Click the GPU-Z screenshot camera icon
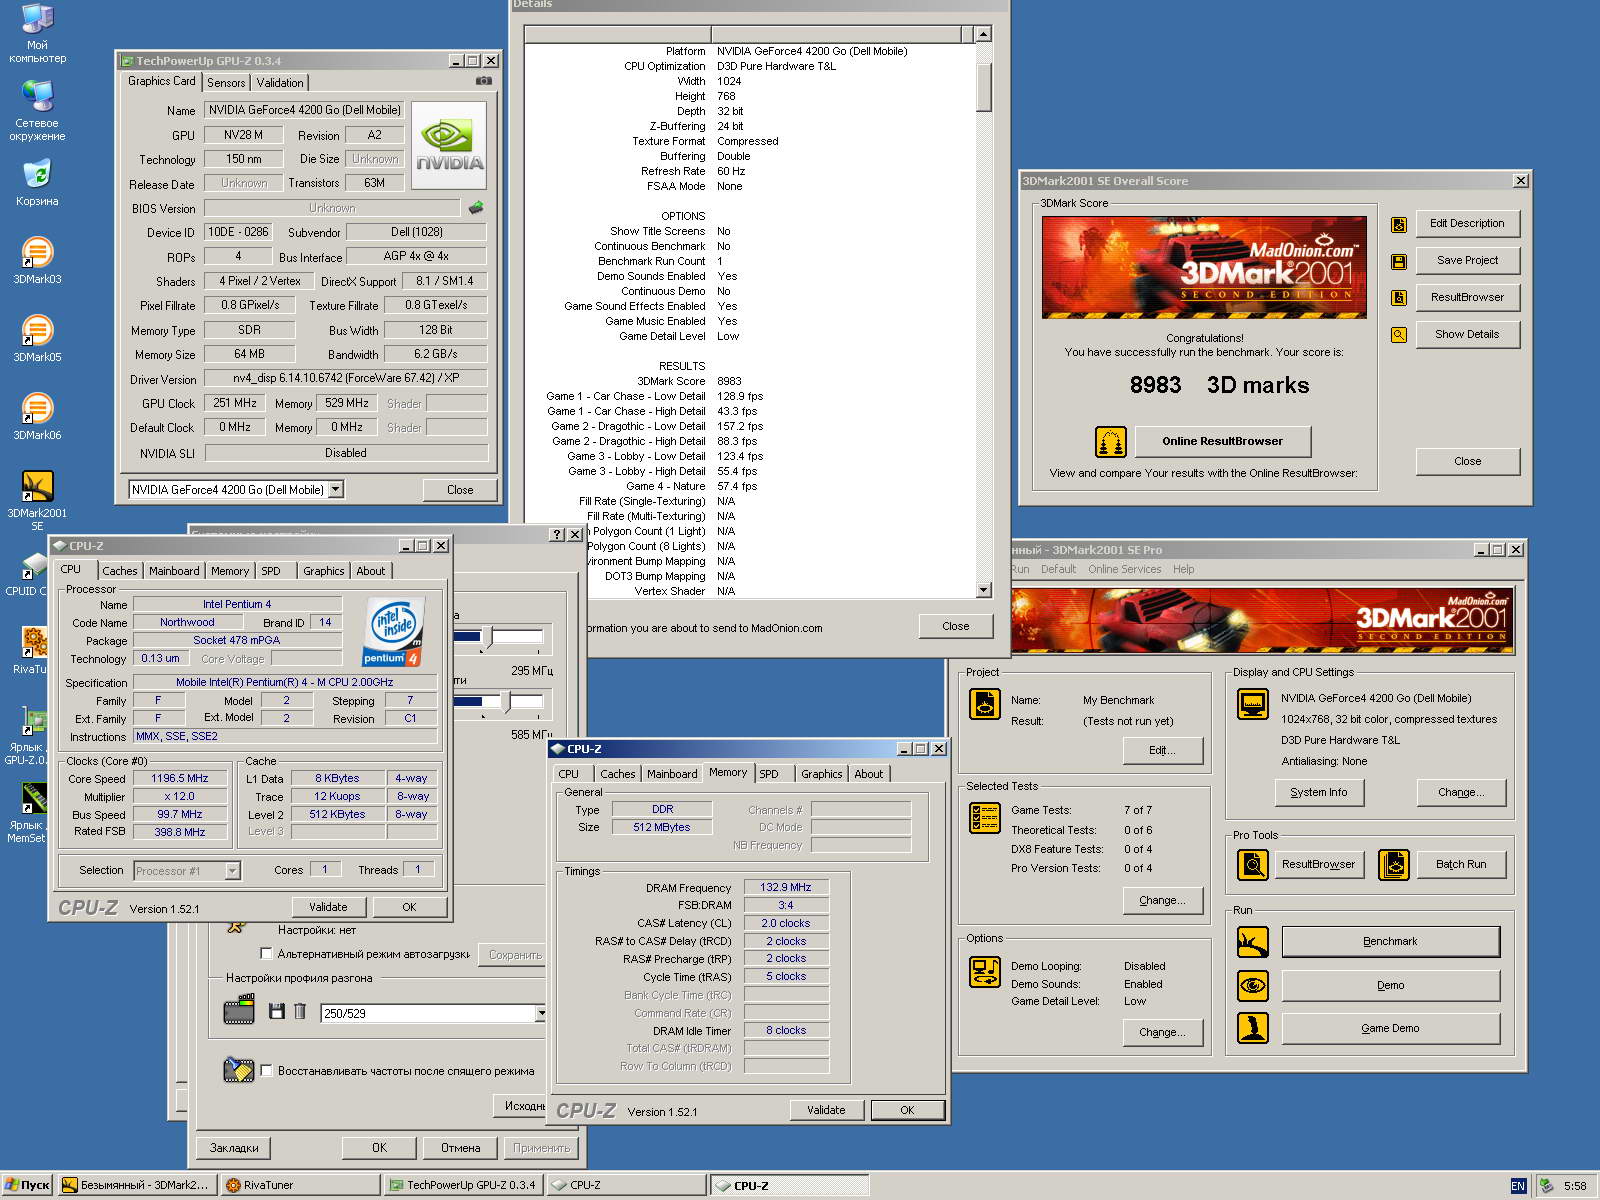 click(483, 81)
